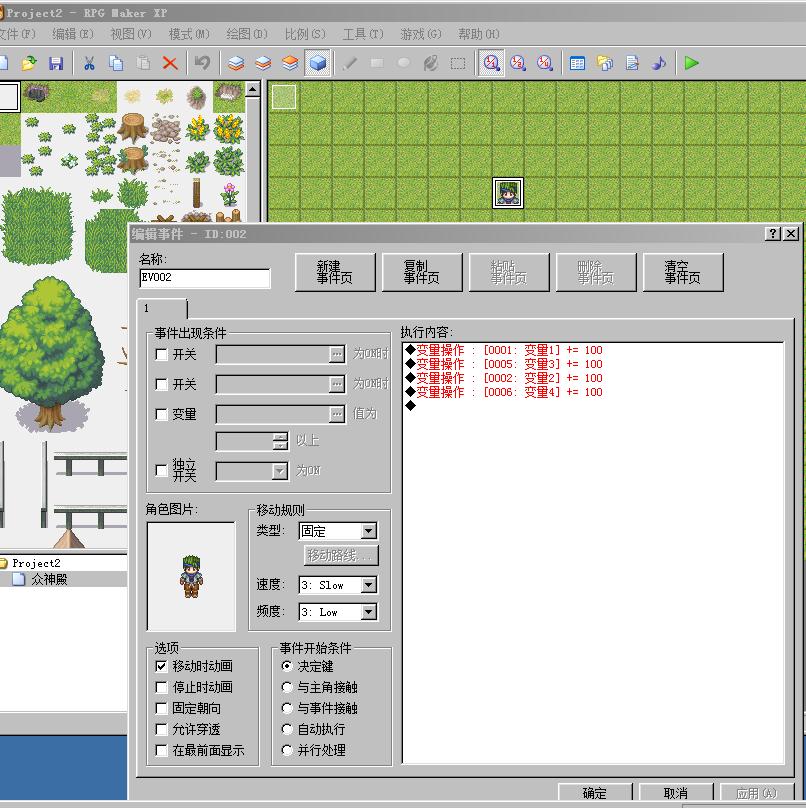This screenshot has width=806, height=808.
Task: Click the 清空事件页 button
Action: pyautogui.click(x=683, y=273)
